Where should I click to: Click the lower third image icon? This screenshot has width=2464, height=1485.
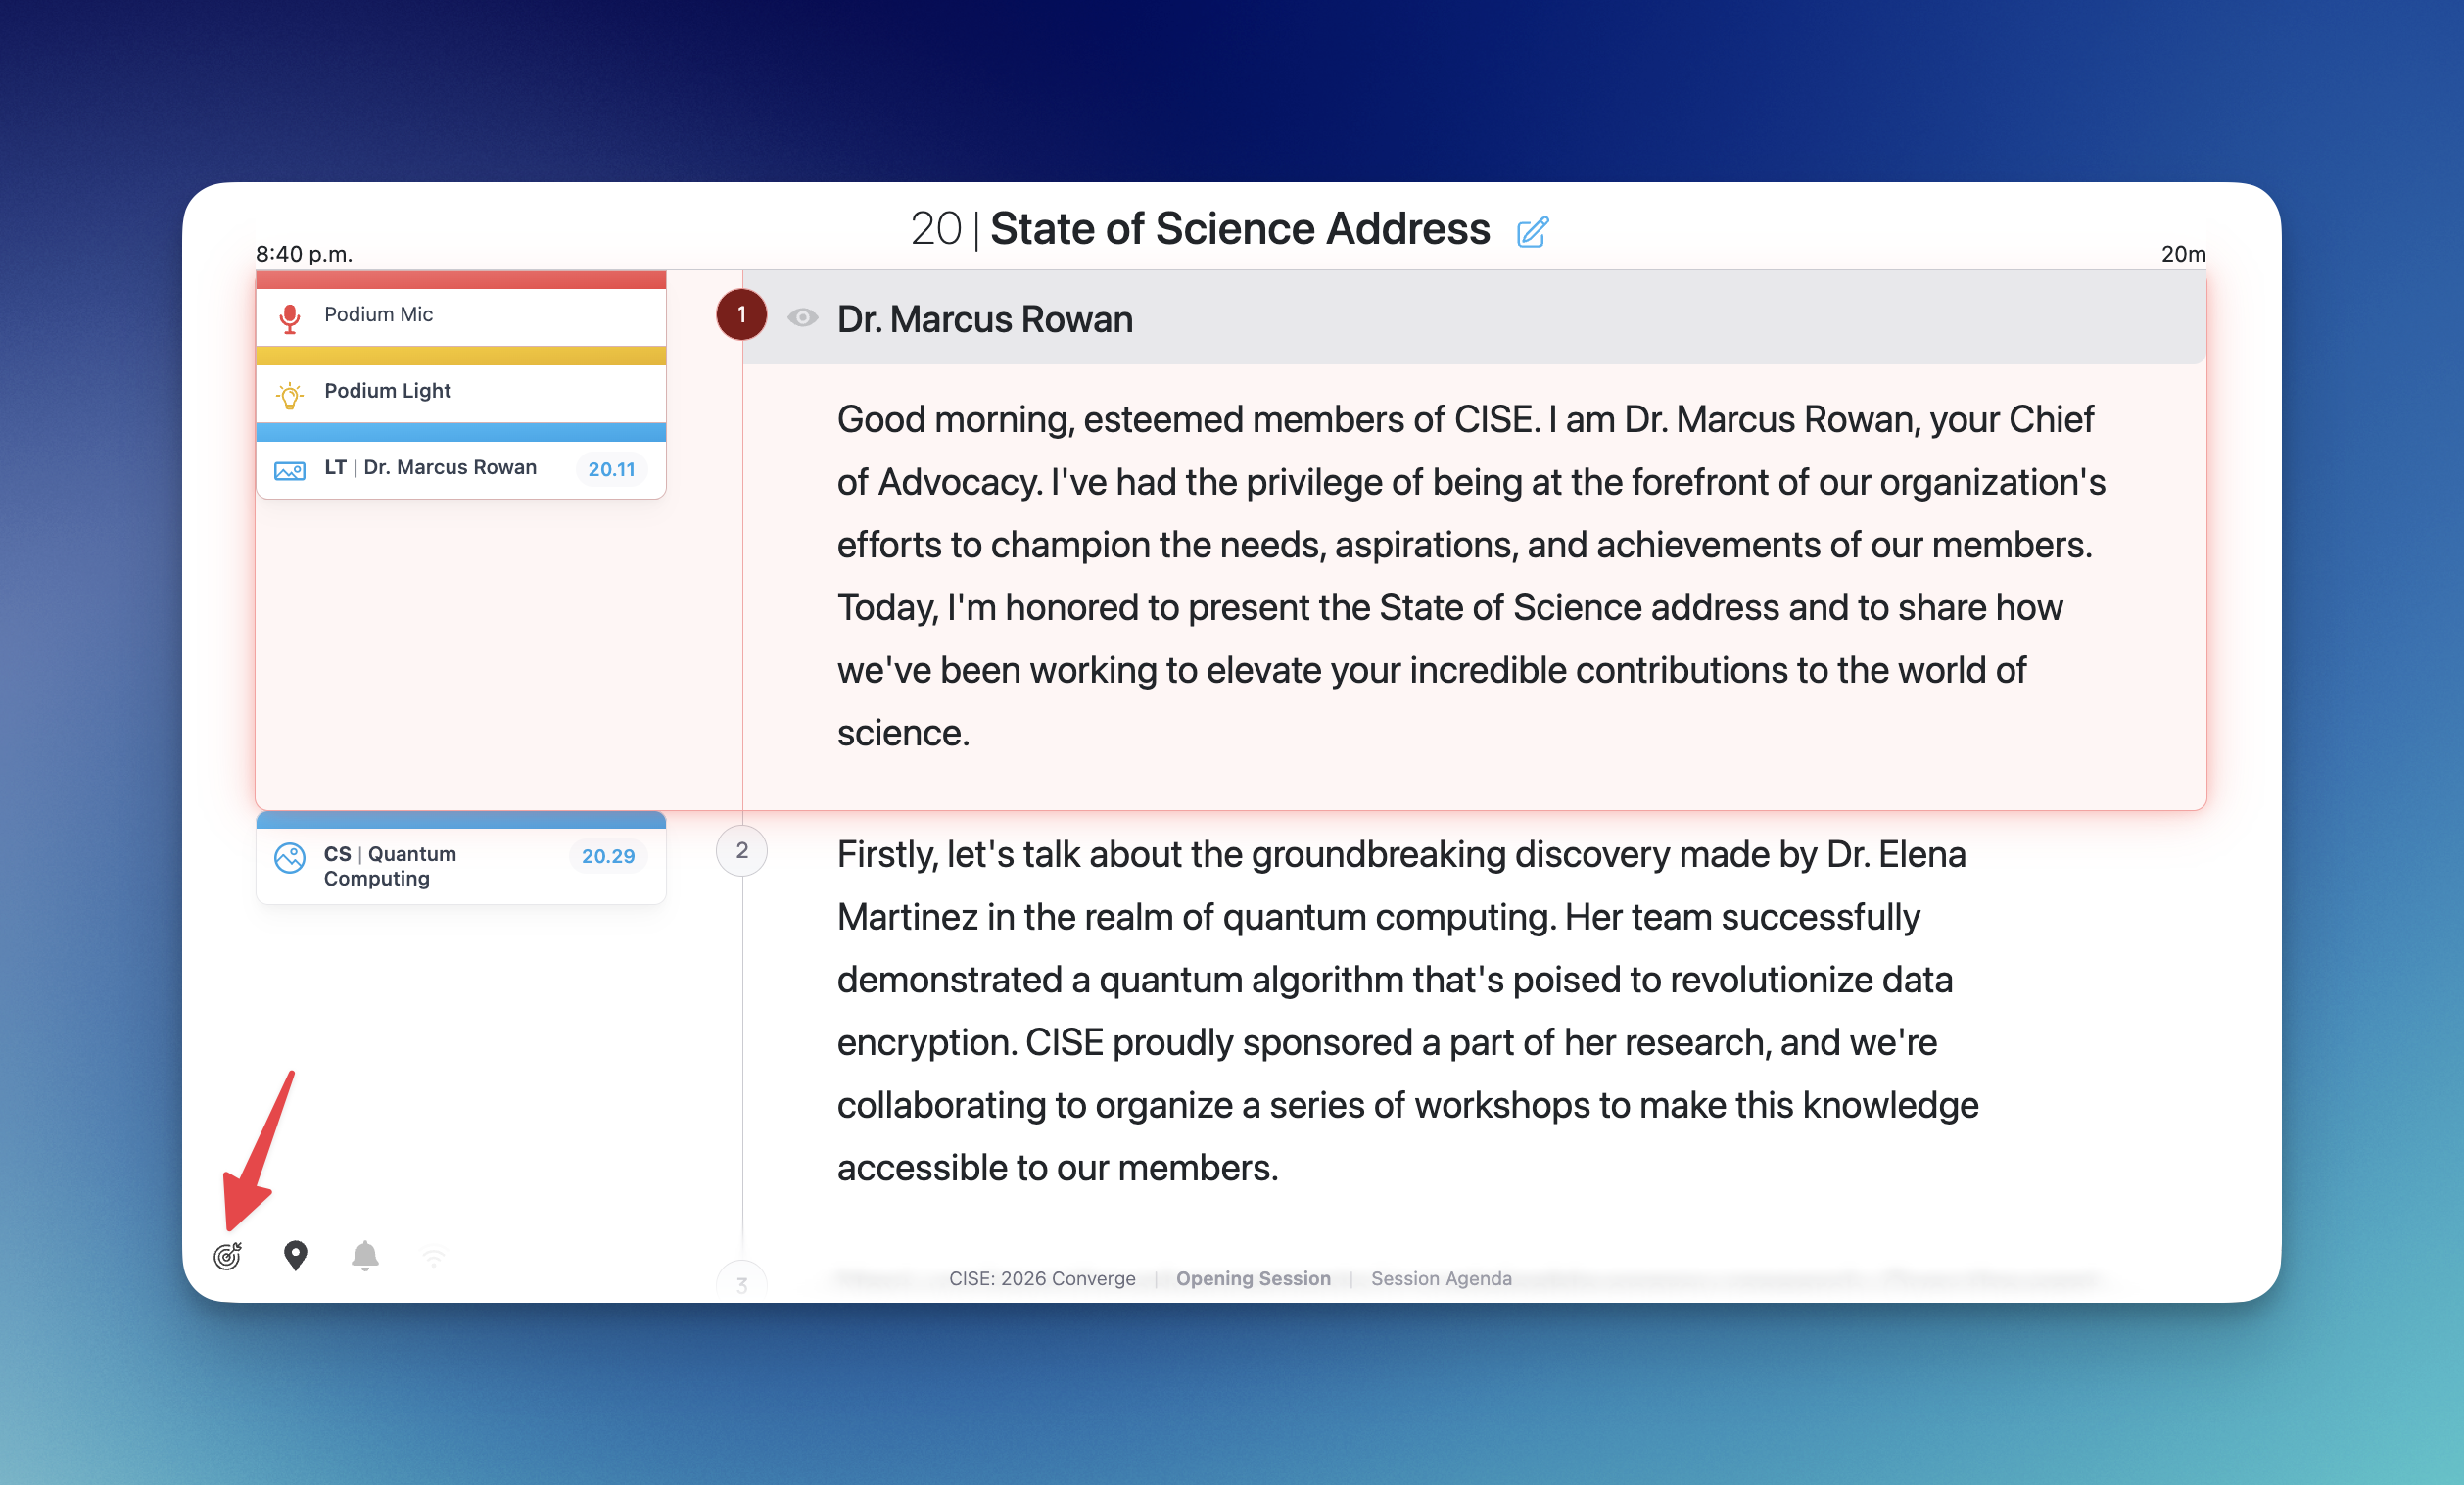click(x=290, y=471)
